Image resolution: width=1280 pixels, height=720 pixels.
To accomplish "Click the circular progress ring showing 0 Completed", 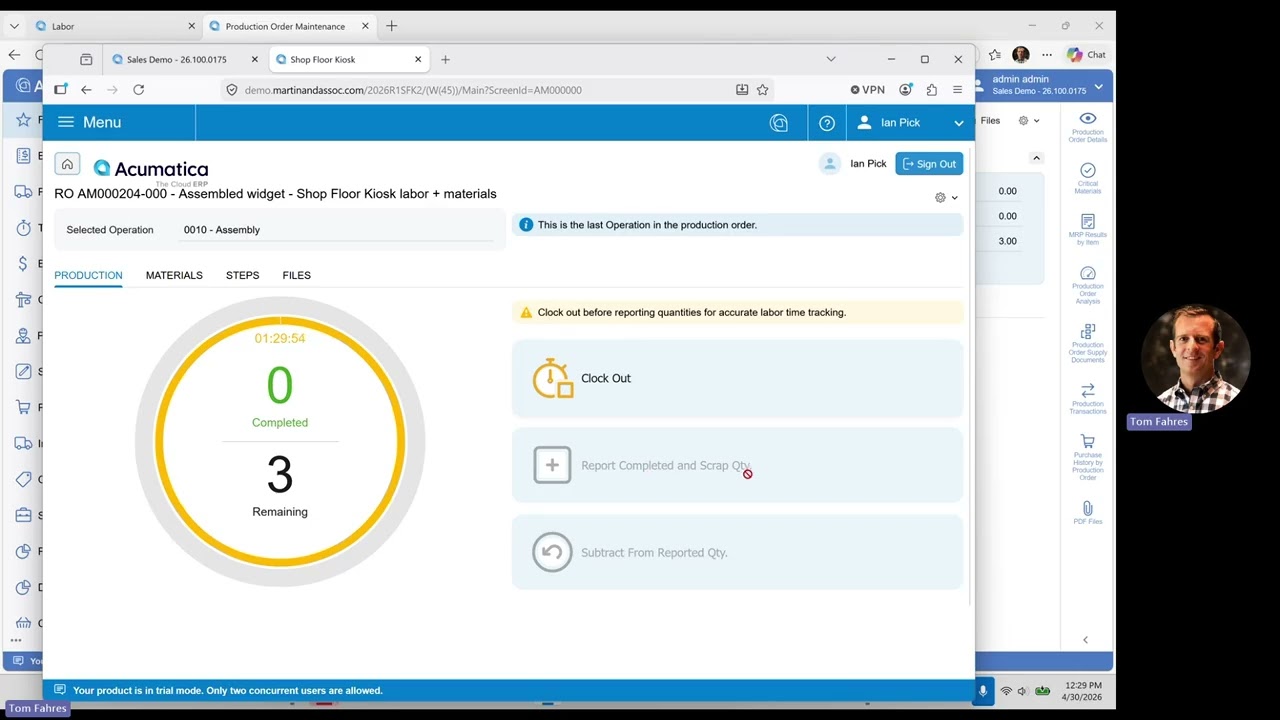I will [x=280, y=442].
